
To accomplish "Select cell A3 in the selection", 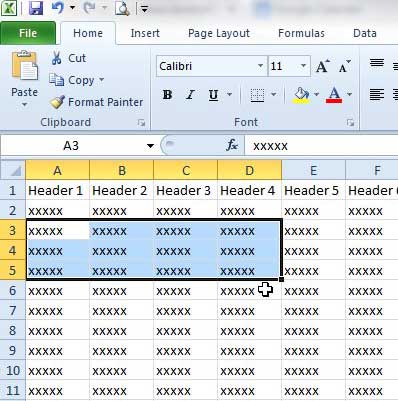I will pyautogui.click(x=57, y=230).
